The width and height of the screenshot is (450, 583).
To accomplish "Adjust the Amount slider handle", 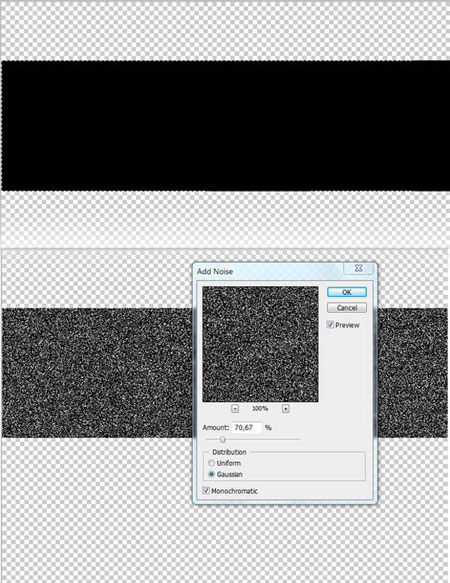I will pyautogui.click(x=222, y=439).
